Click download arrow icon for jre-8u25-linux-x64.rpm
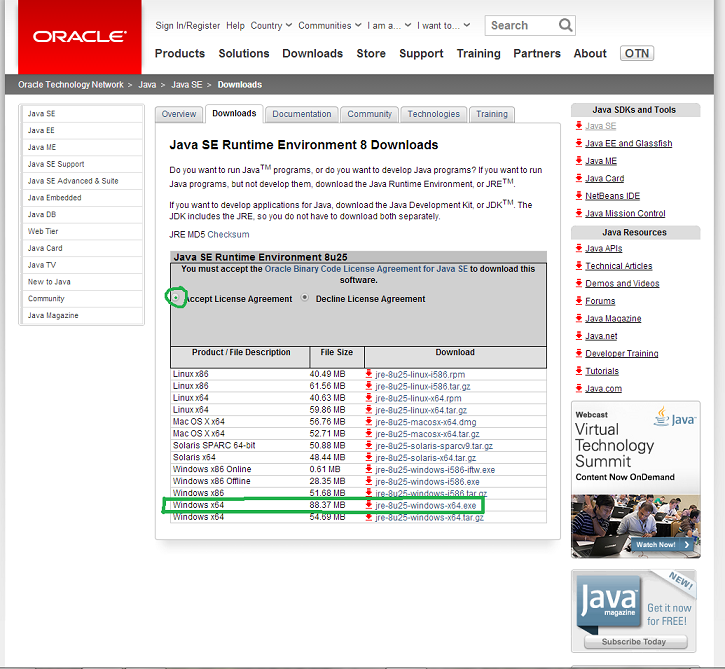725x669 pixels. coord(369,398)
